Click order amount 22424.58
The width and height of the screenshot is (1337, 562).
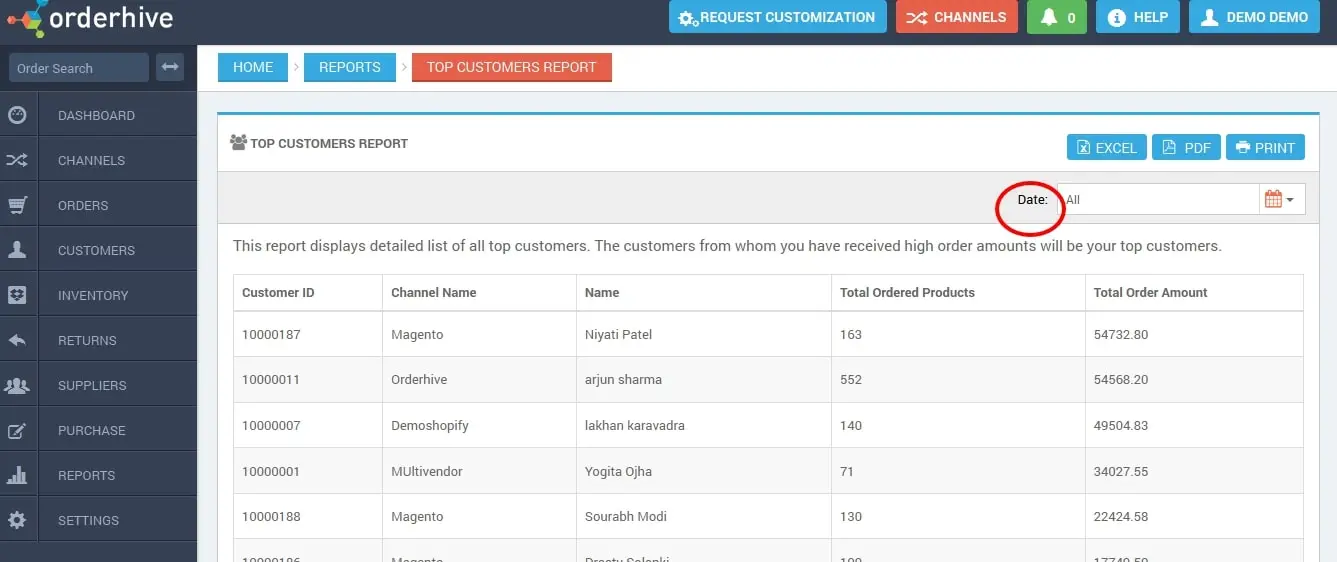click(1121, 516)
